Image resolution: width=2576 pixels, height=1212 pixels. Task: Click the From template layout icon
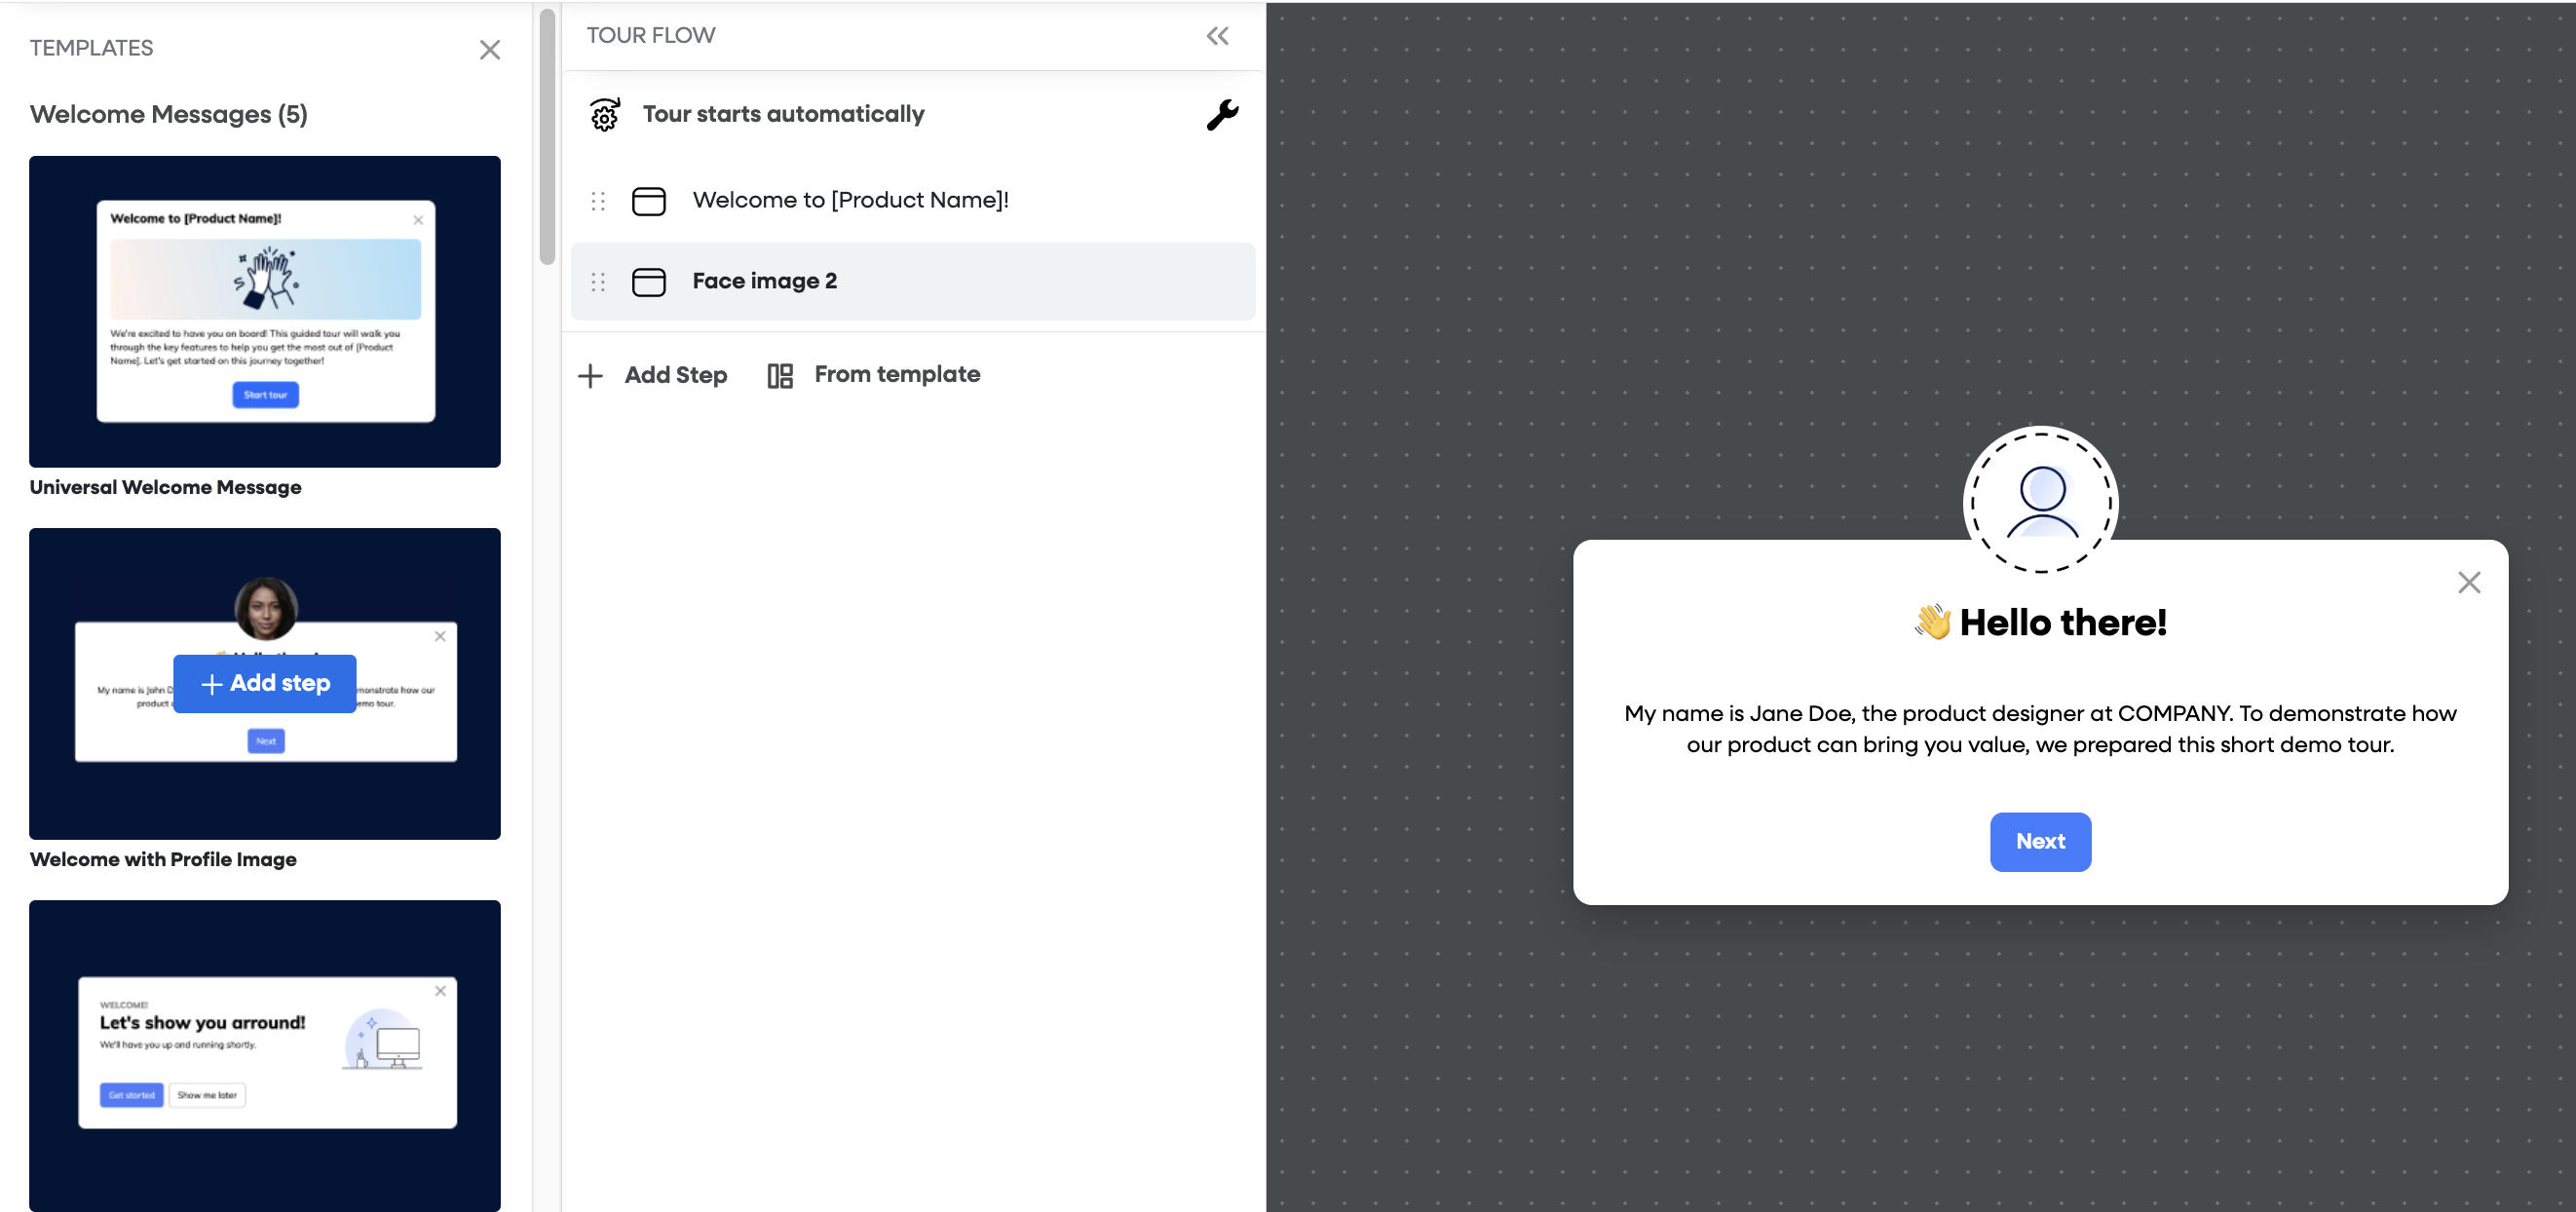779,376
